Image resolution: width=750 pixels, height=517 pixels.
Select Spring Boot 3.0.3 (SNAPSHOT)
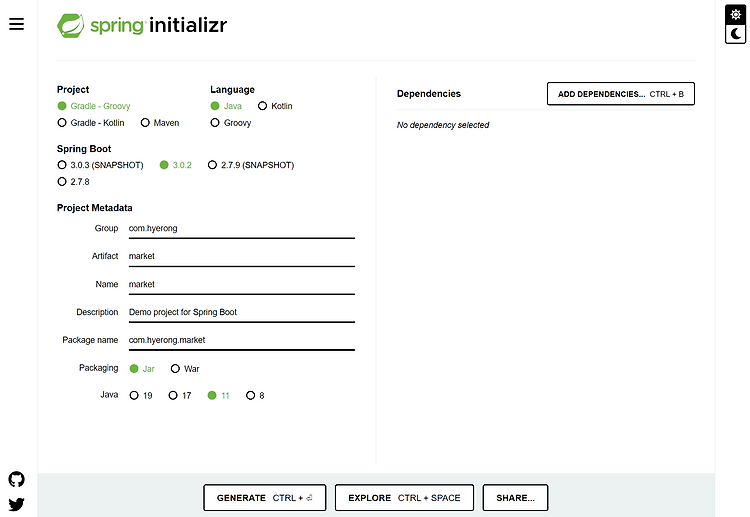coord(100,165)
